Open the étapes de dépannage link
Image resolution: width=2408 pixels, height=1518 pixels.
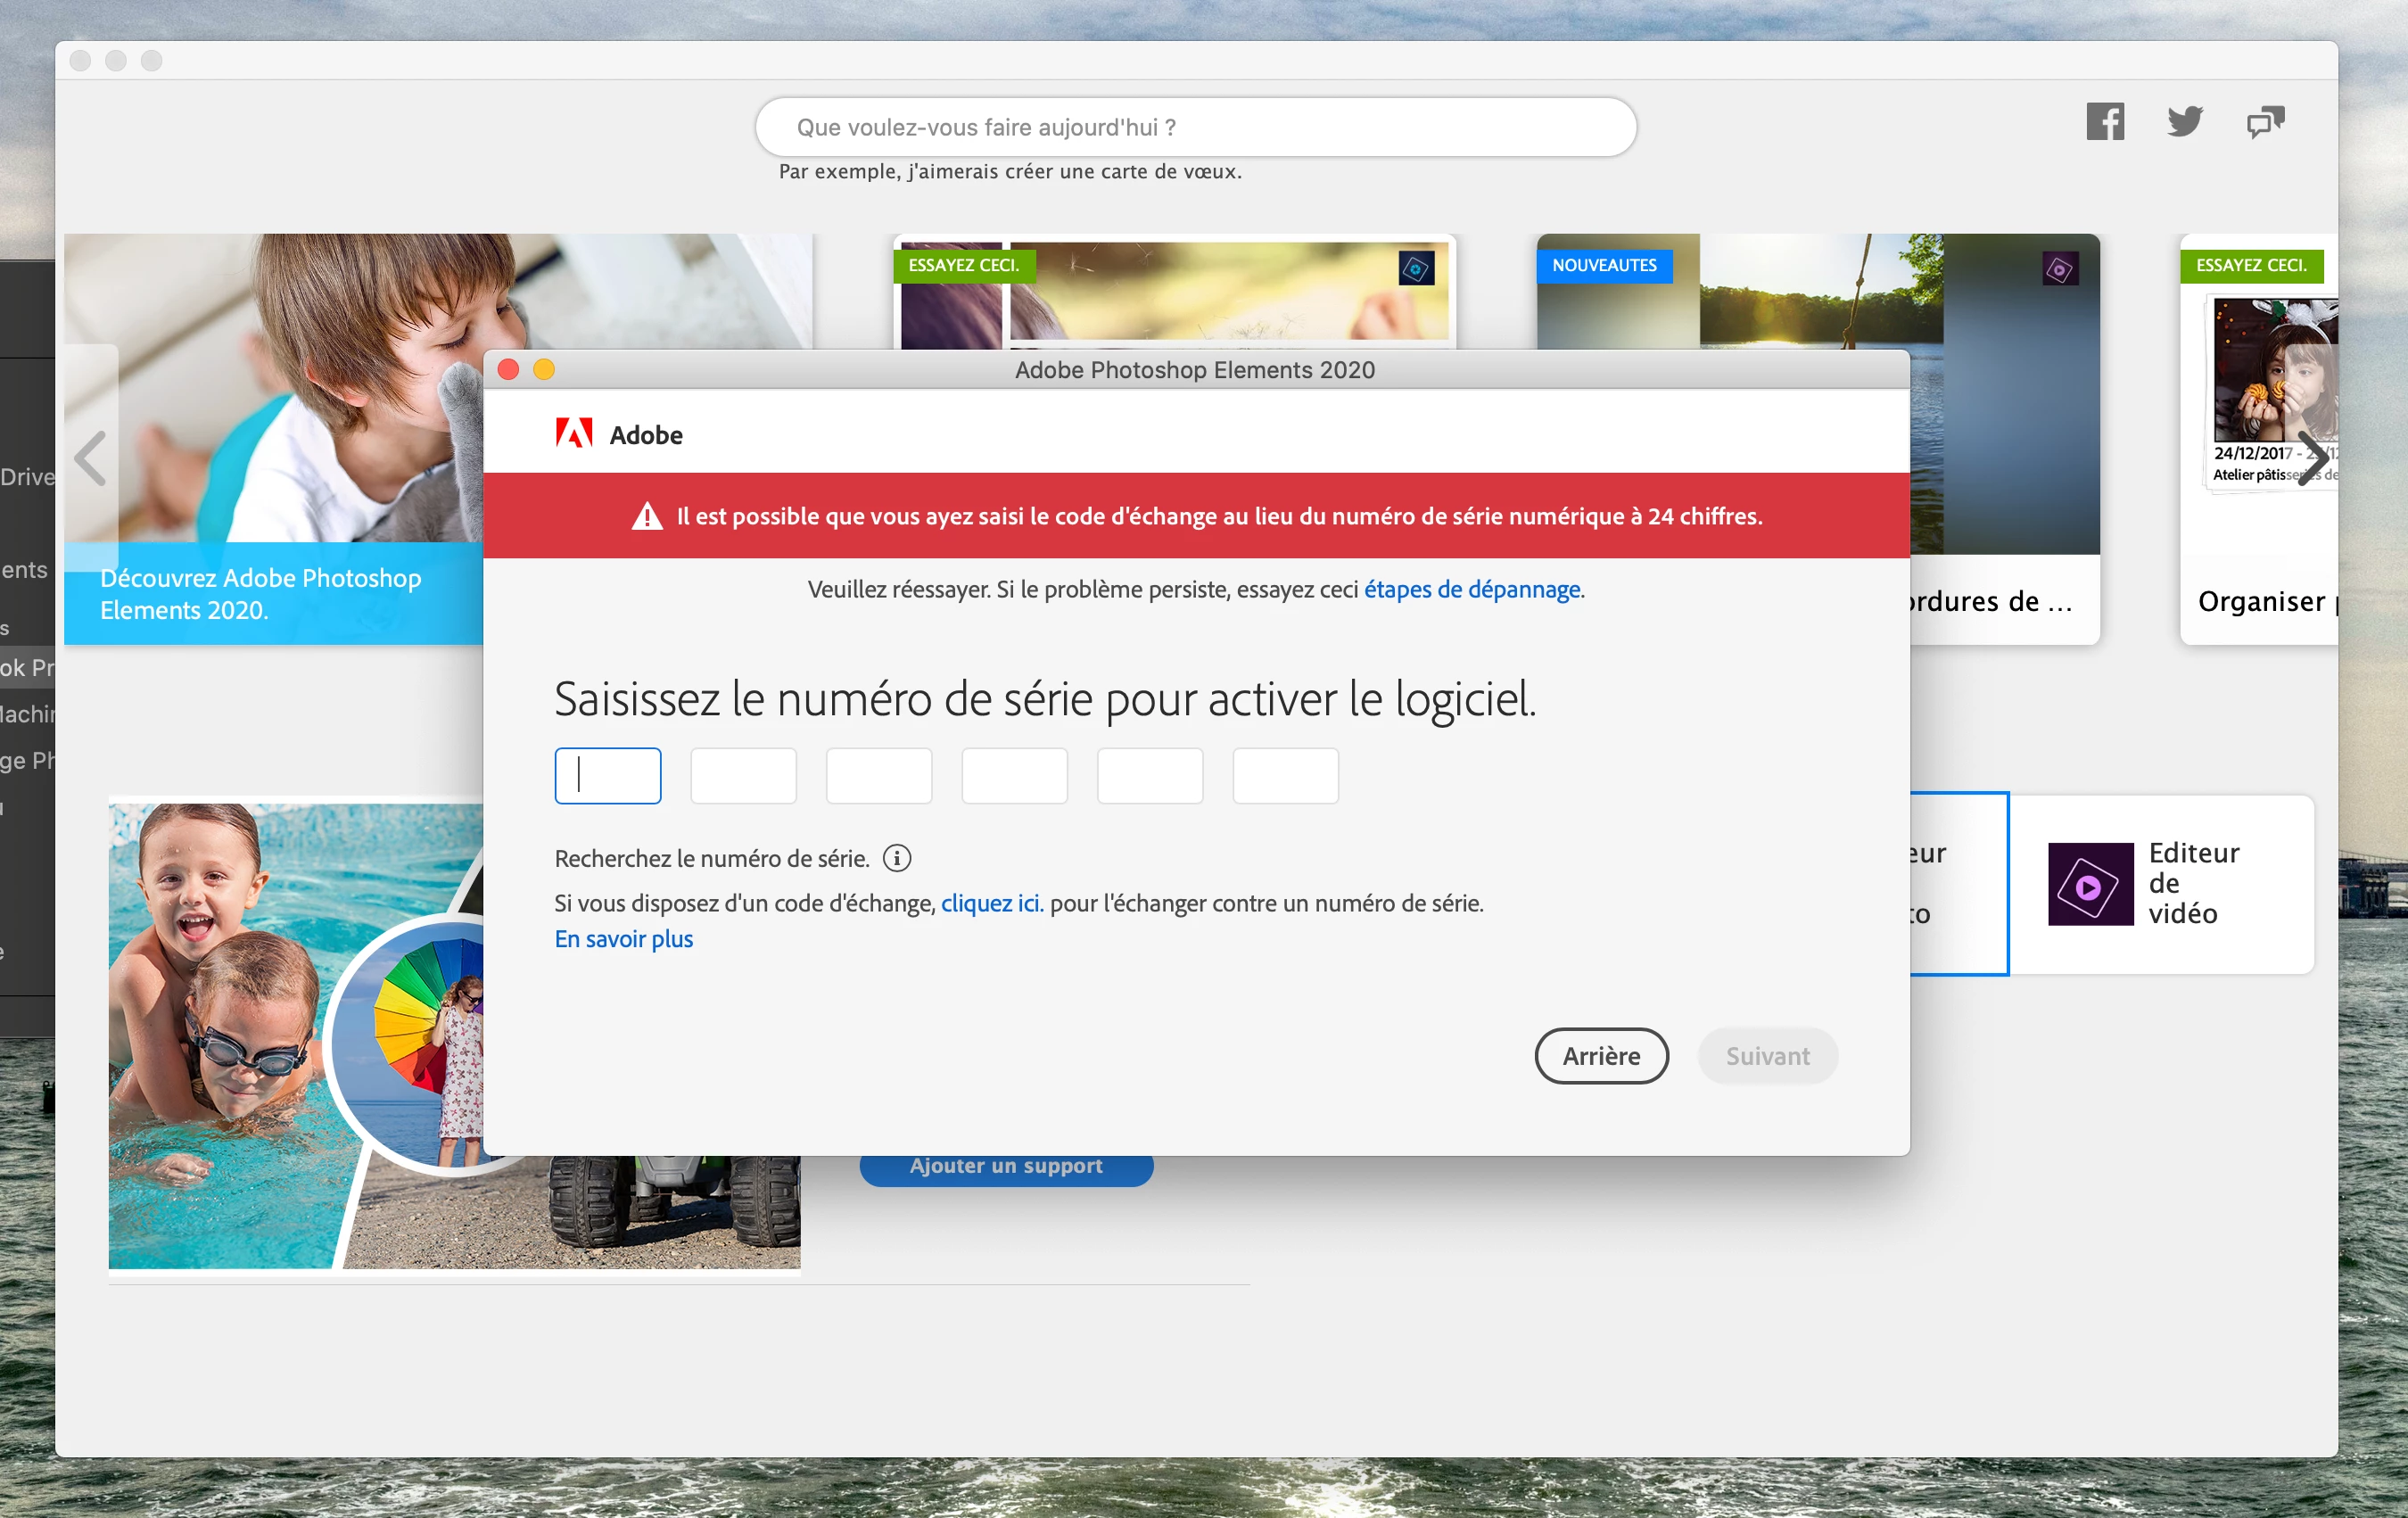coord(1472,590)
